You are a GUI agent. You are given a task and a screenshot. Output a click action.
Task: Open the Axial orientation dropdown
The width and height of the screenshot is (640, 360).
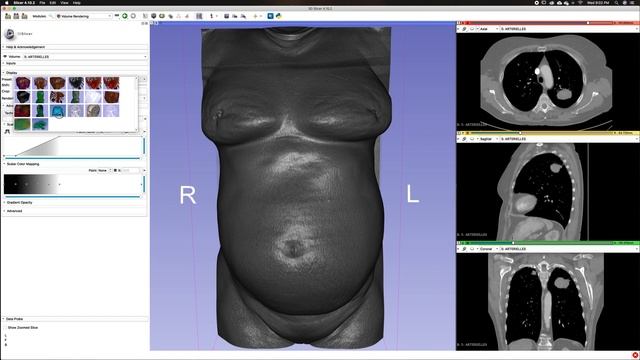tap(488, 29)
